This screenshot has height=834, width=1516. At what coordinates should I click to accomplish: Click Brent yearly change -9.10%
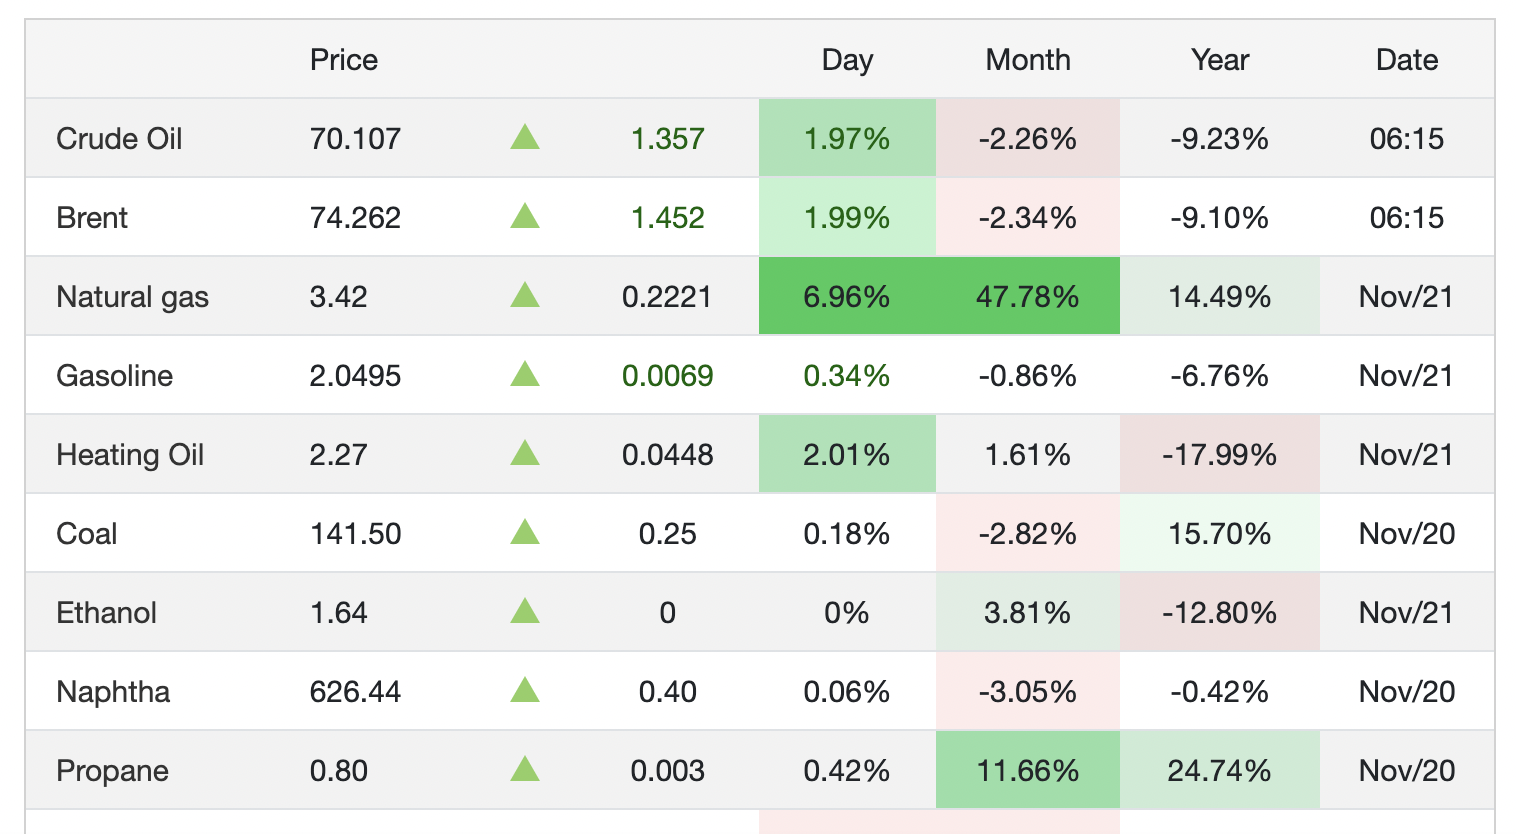(x=1220, y=217)
